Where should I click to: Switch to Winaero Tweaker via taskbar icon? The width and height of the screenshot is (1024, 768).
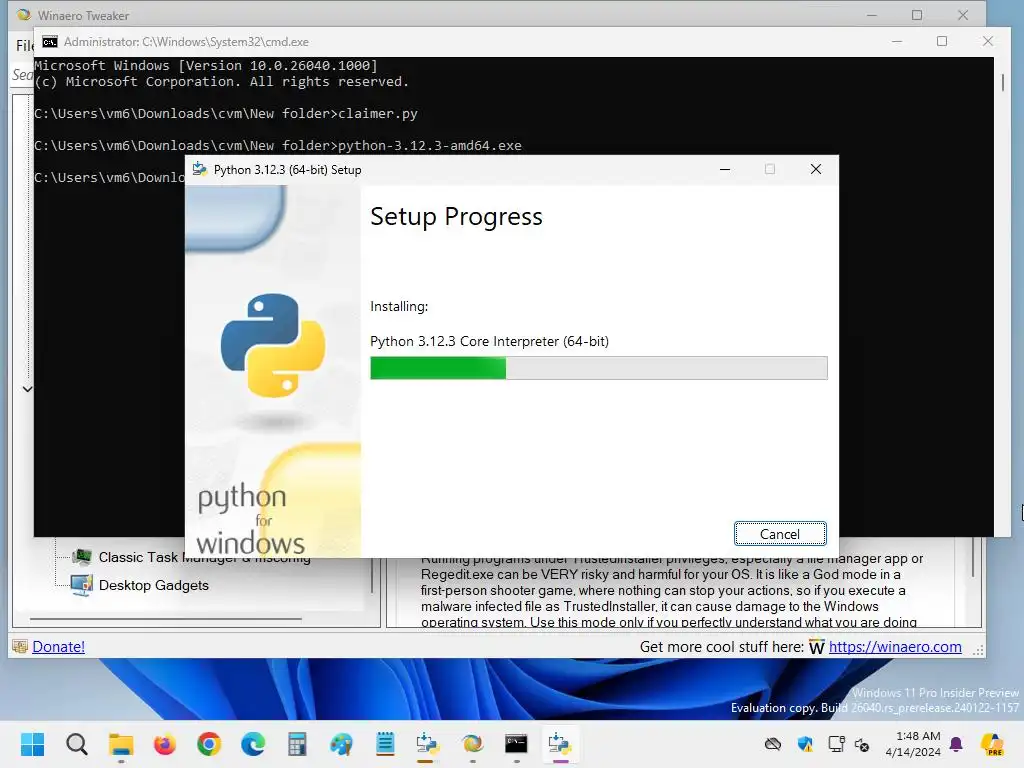coord(472,744)
